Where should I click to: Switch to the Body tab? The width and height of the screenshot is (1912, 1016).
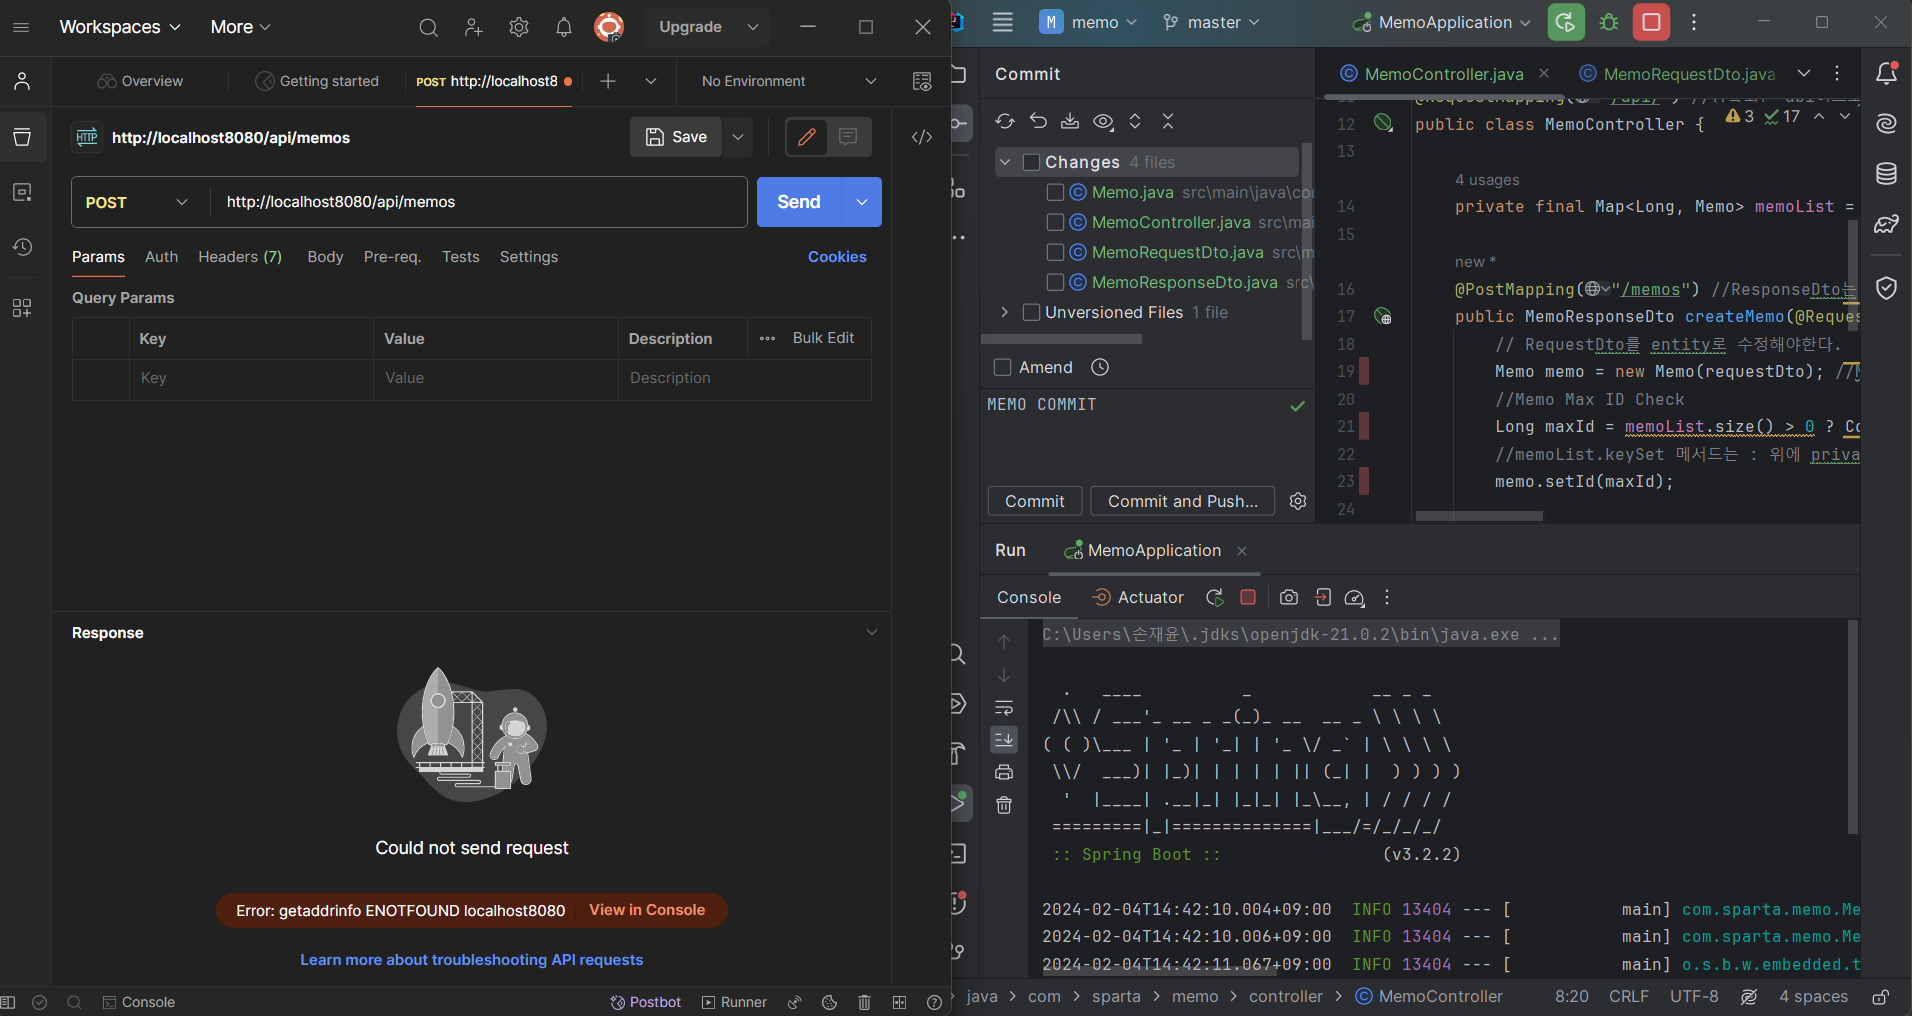(x=325, y=257)
